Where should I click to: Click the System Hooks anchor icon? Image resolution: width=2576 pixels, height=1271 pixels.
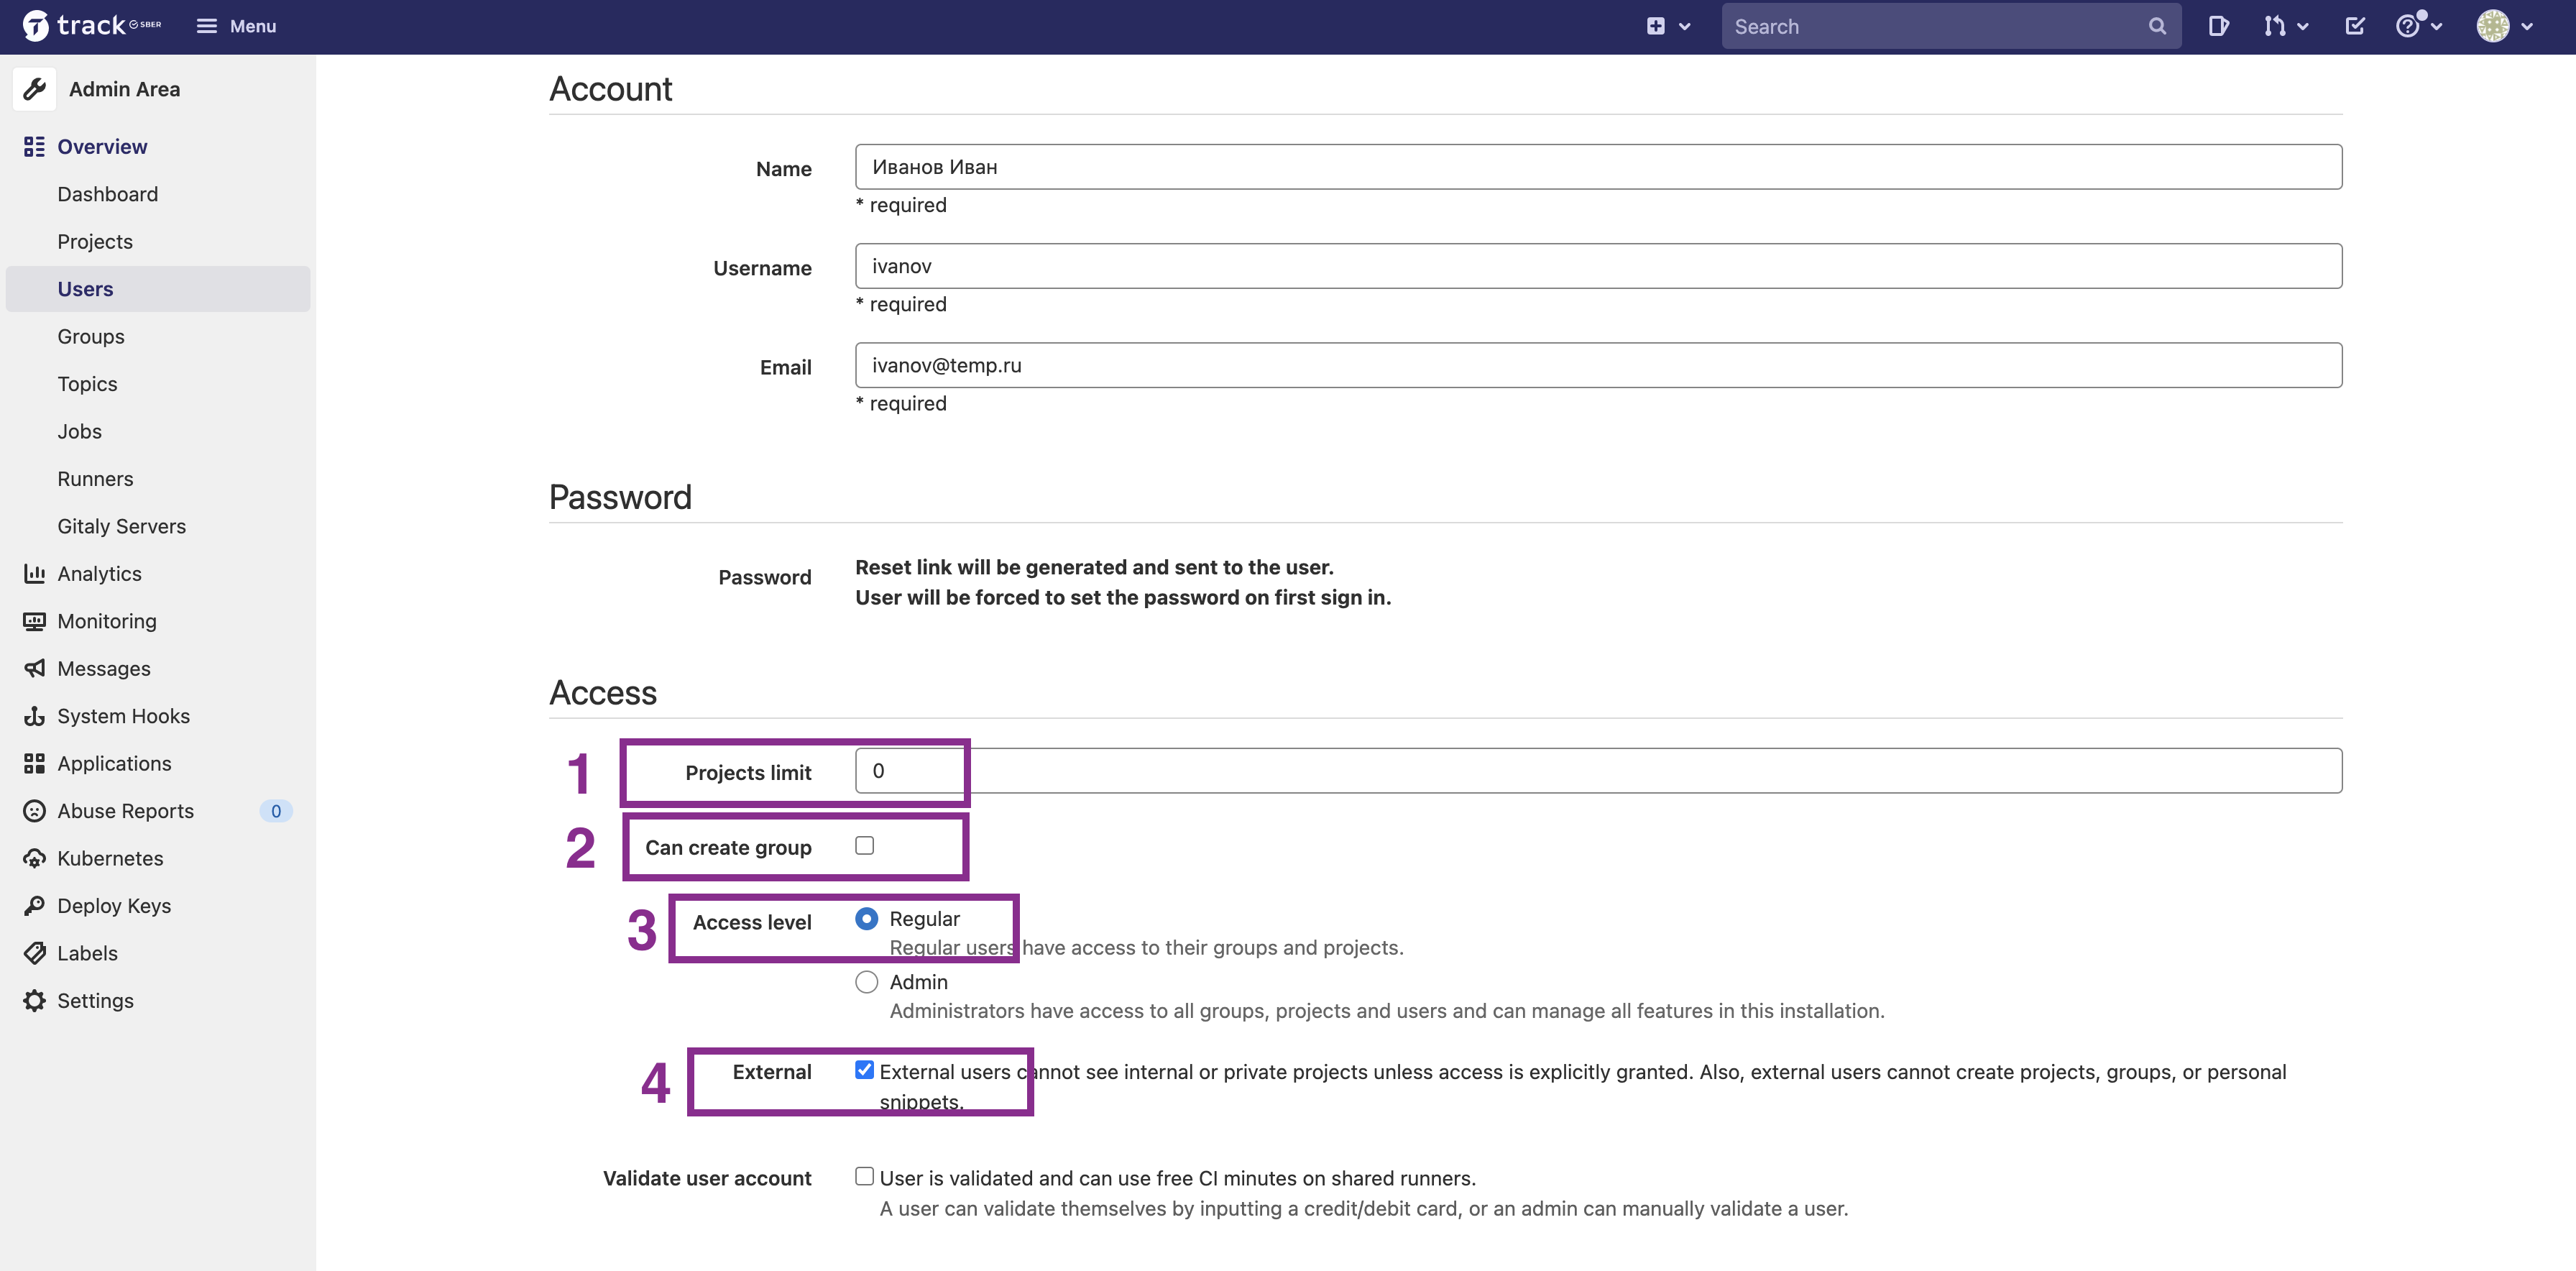click(x=35, y=716)
